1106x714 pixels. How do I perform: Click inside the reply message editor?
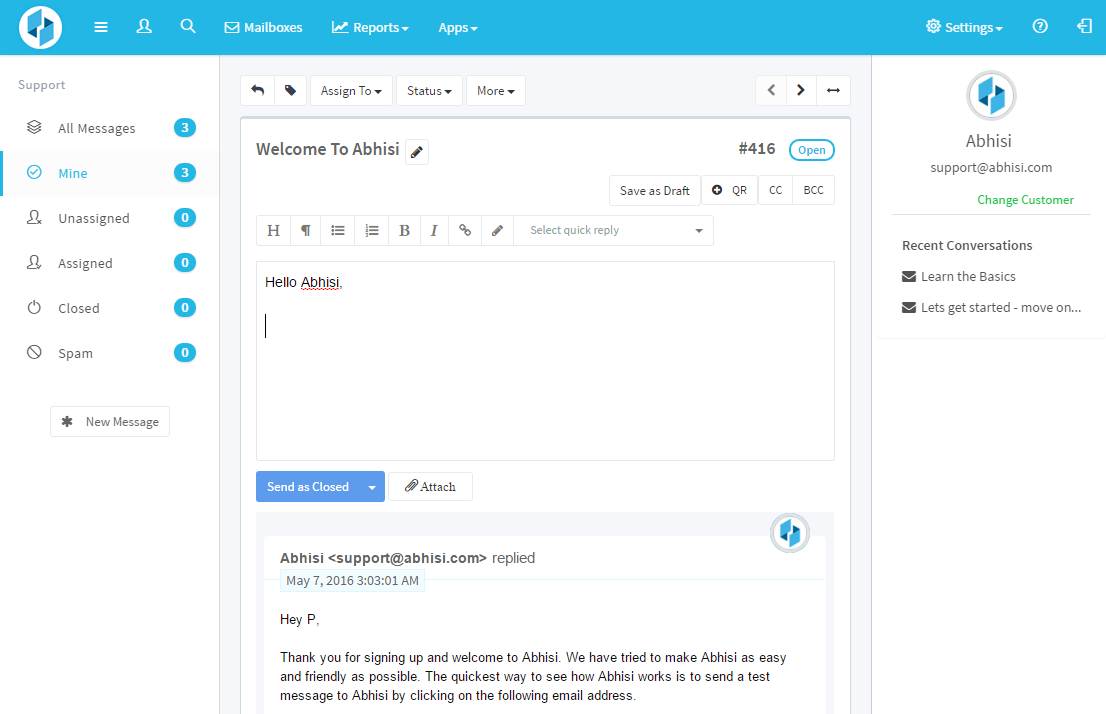(x=545, y=361)
